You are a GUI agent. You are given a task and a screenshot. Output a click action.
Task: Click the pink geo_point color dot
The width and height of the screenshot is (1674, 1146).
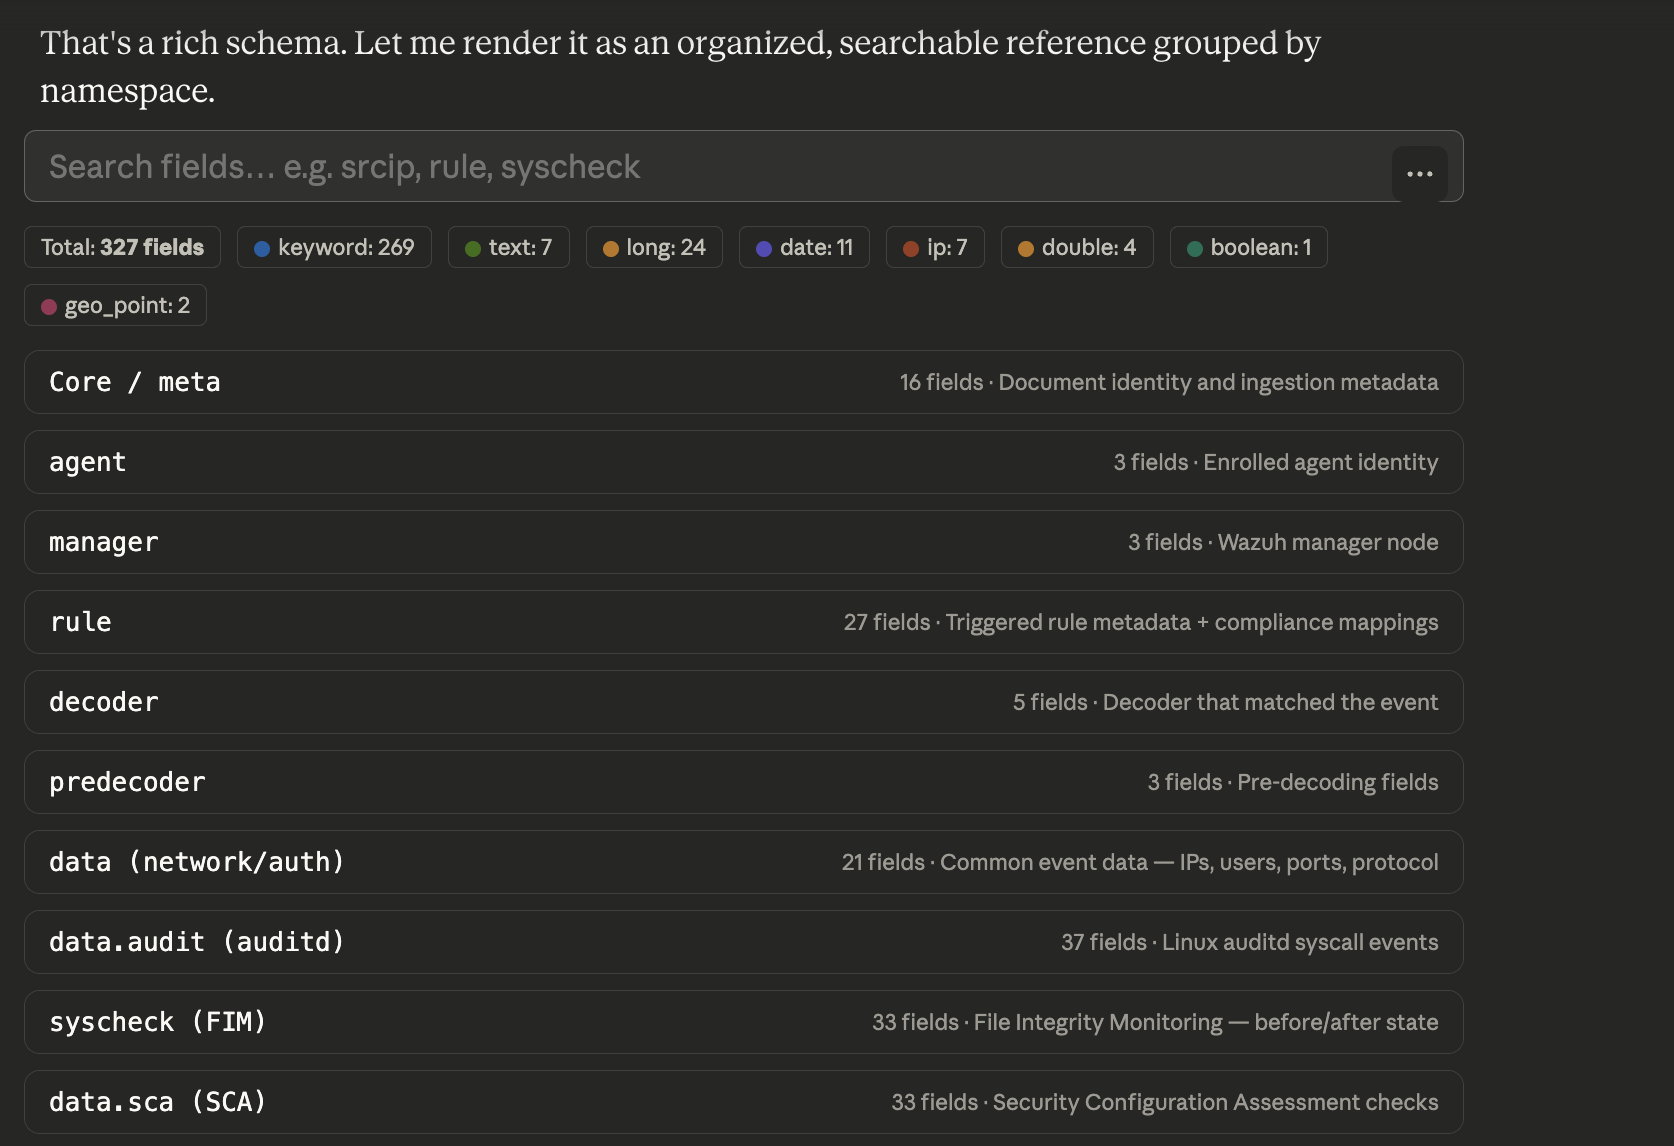pos(49,305)
